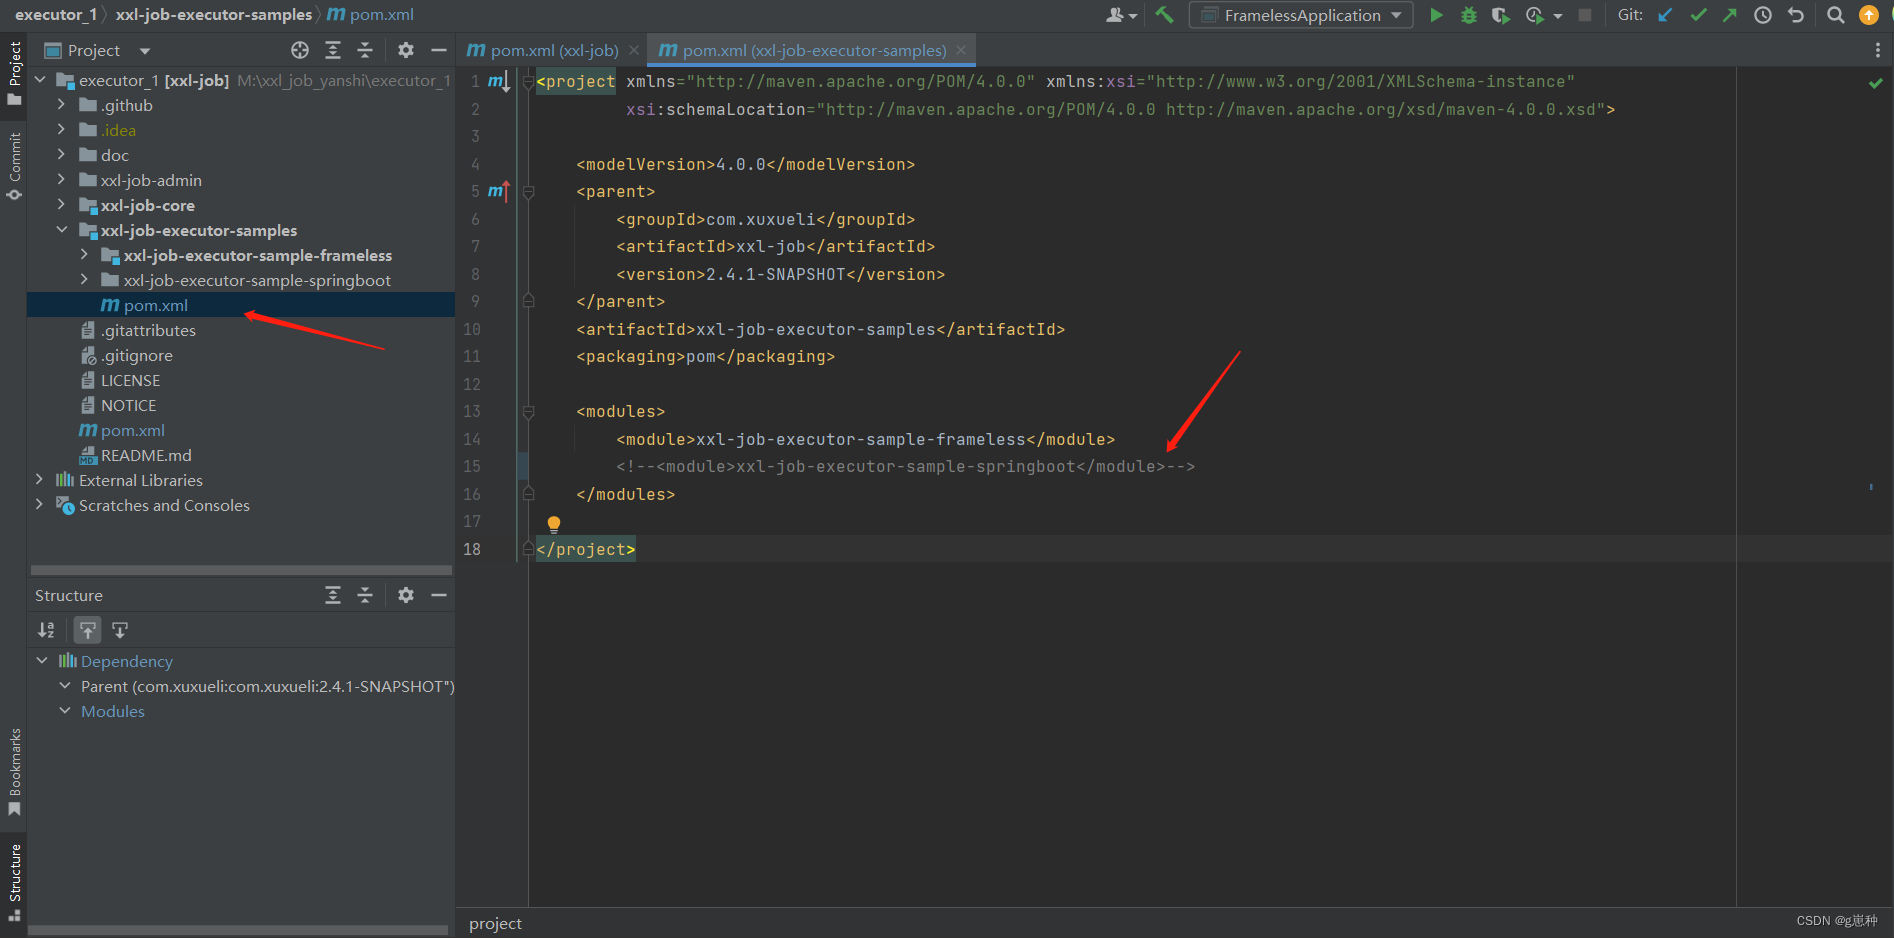Screen dimensions: 1894x938
Task: Start debugging with the bug icon
Action: pos(1468,15)
